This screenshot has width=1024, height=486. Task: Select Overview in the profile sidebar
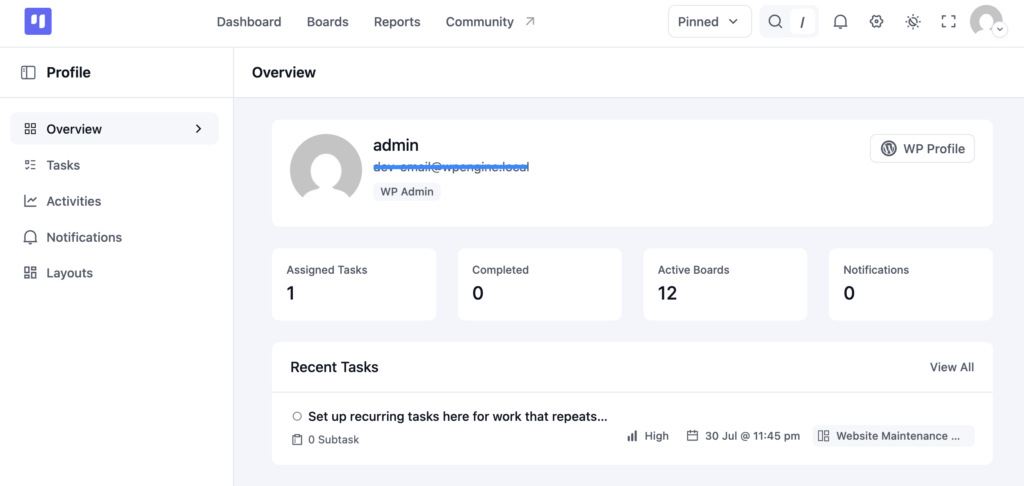(114, 129)
